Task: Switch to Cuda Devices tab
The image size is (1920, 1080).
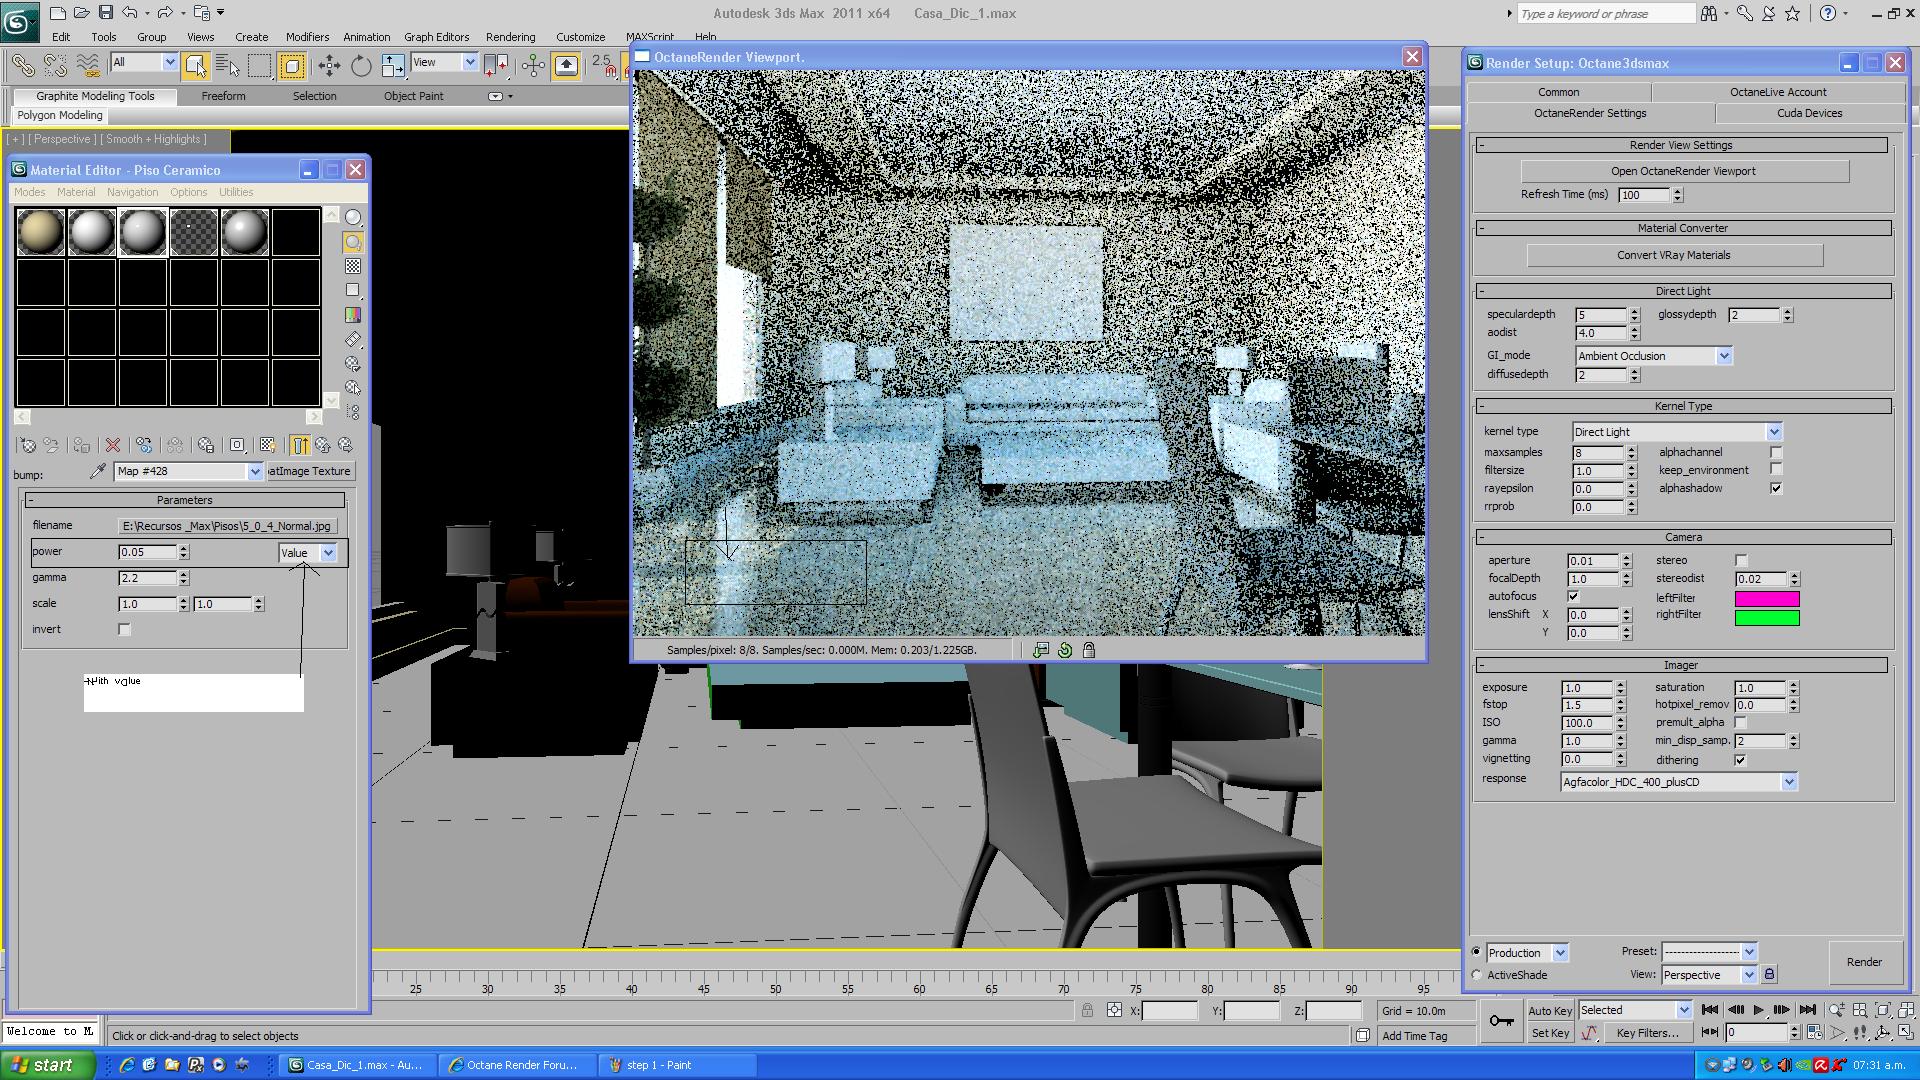Action: coord(1809,113)
